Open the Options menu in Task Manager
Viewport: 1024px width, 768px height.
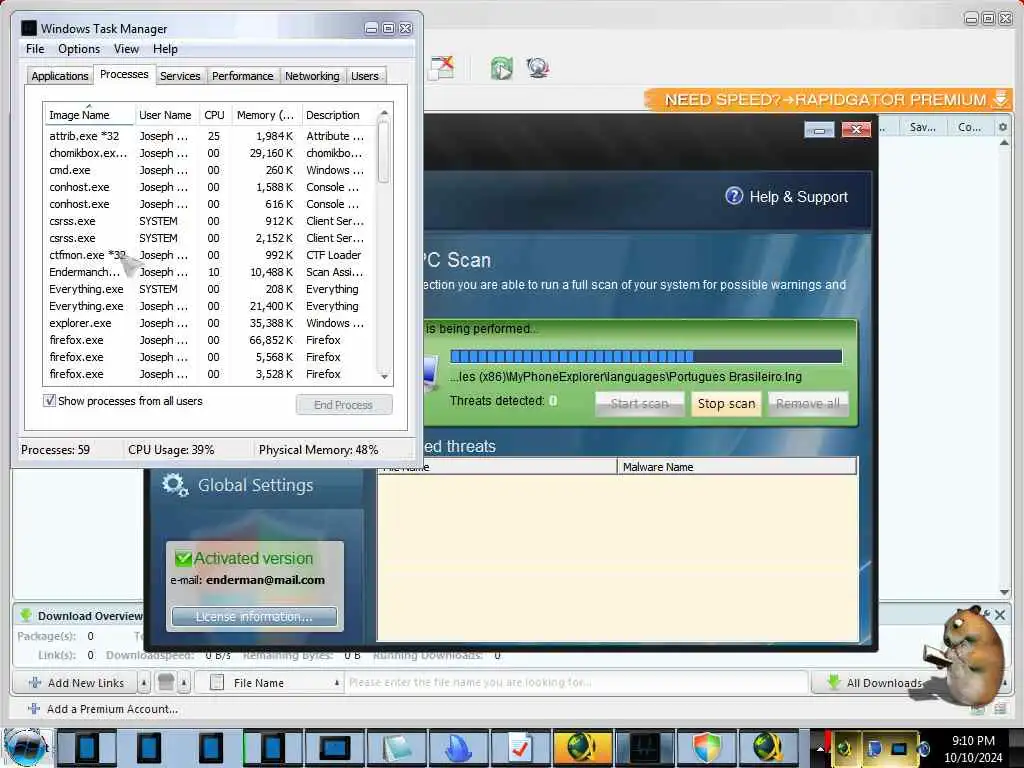tap(79, 49)
